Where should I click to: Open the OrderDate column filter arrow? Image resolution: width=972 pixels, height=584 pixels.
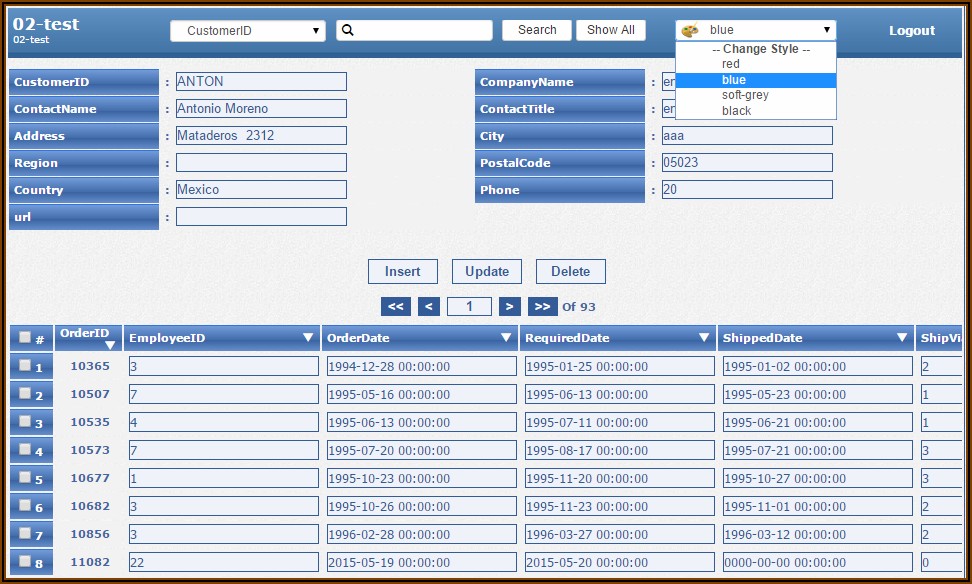(504, 337)
